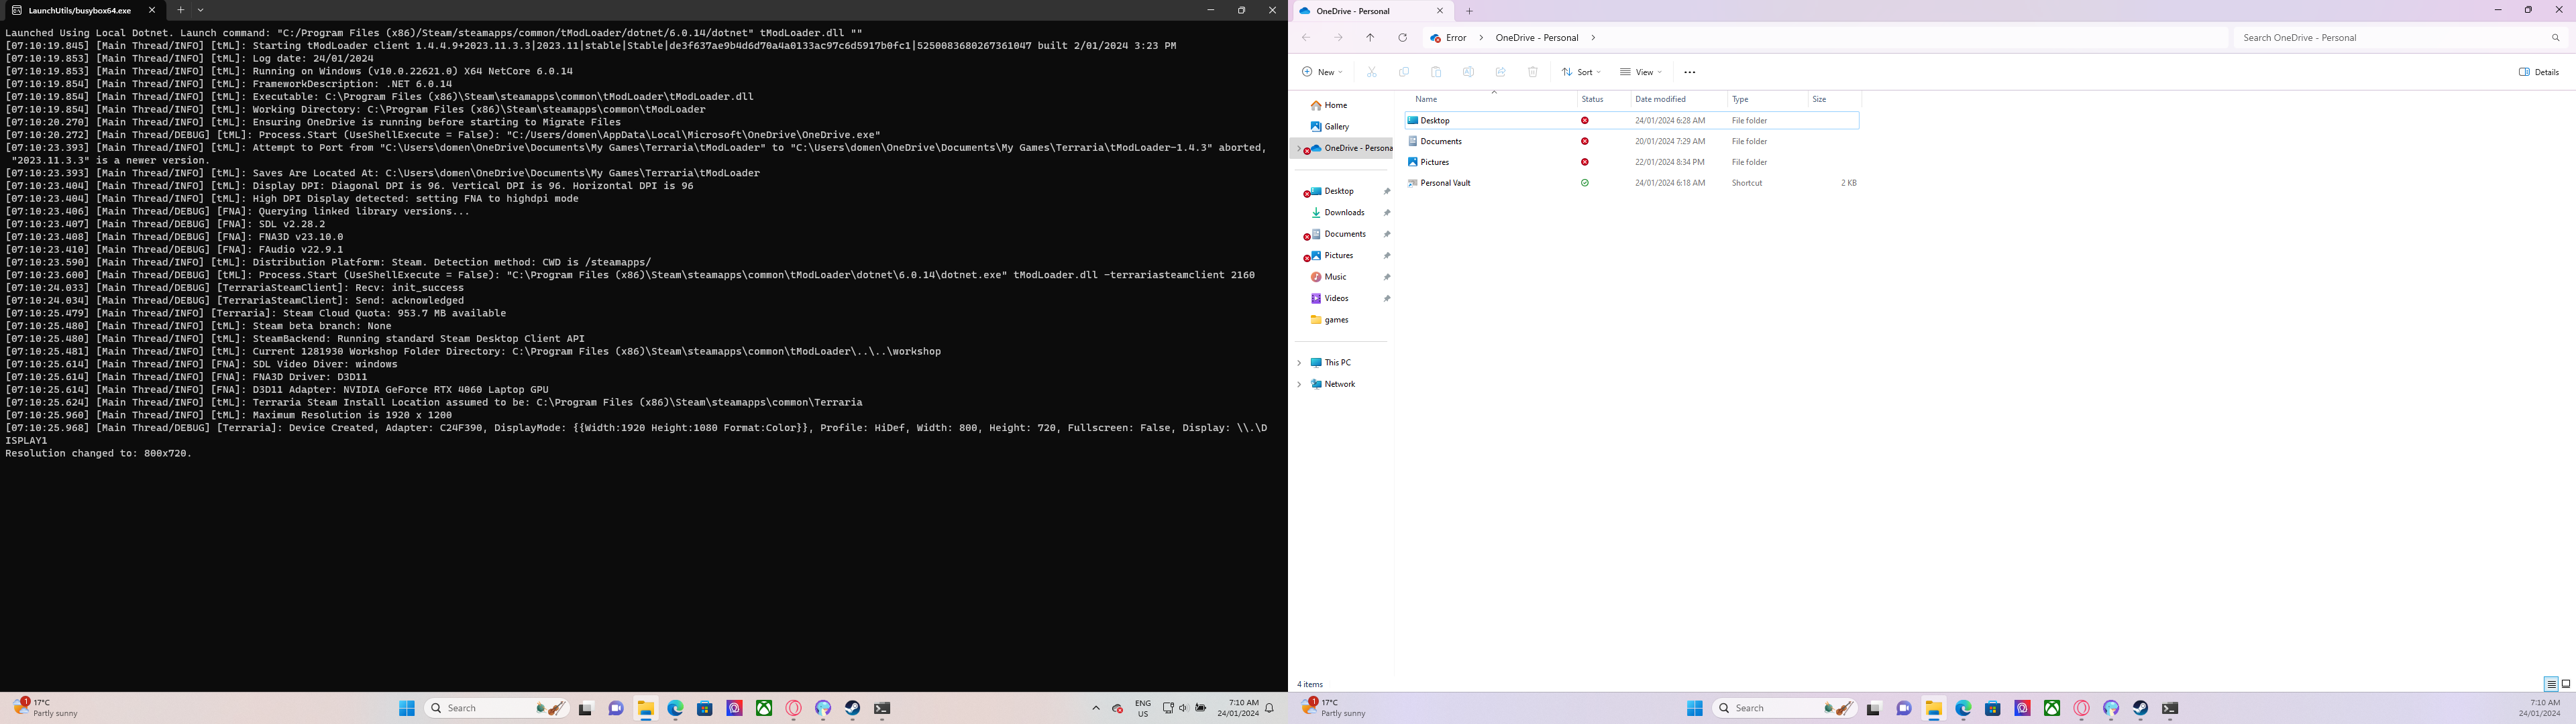Image resolution: width=2576 pixels, height=724 pixels.
Task: Click the OneDrive error icon in address bar
Action: tap(1435, 38)
